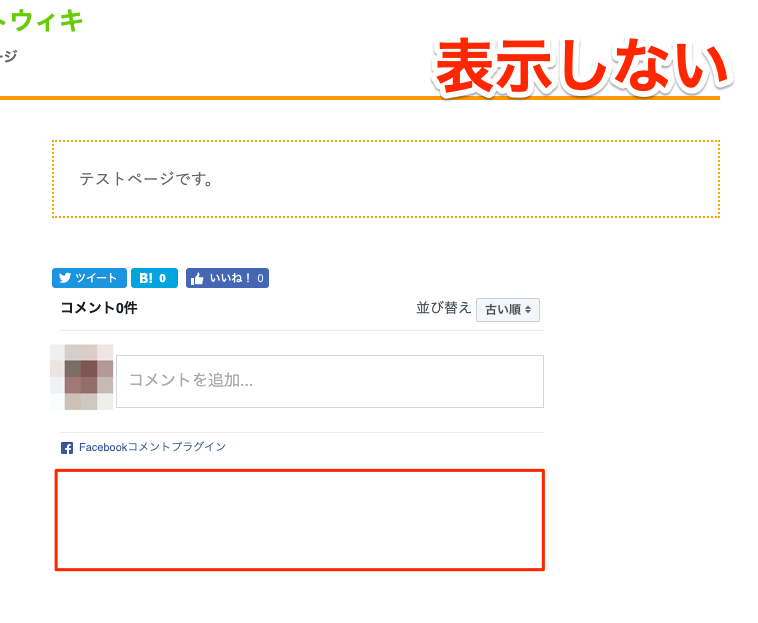This screenshot has width=758, height=623.
Task: Click the テストページです。 text
Action: pos(146,179)
